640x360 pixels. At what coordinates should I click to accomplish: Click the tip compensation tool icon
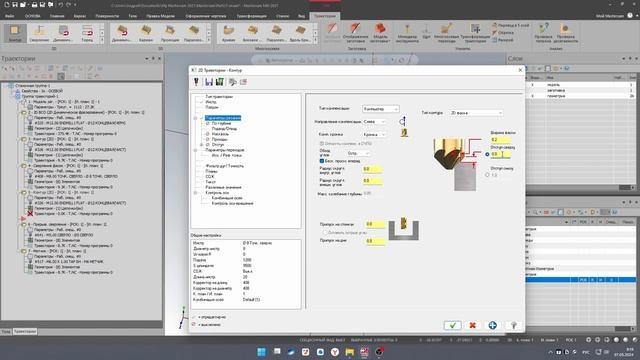(x=404, y=133)
